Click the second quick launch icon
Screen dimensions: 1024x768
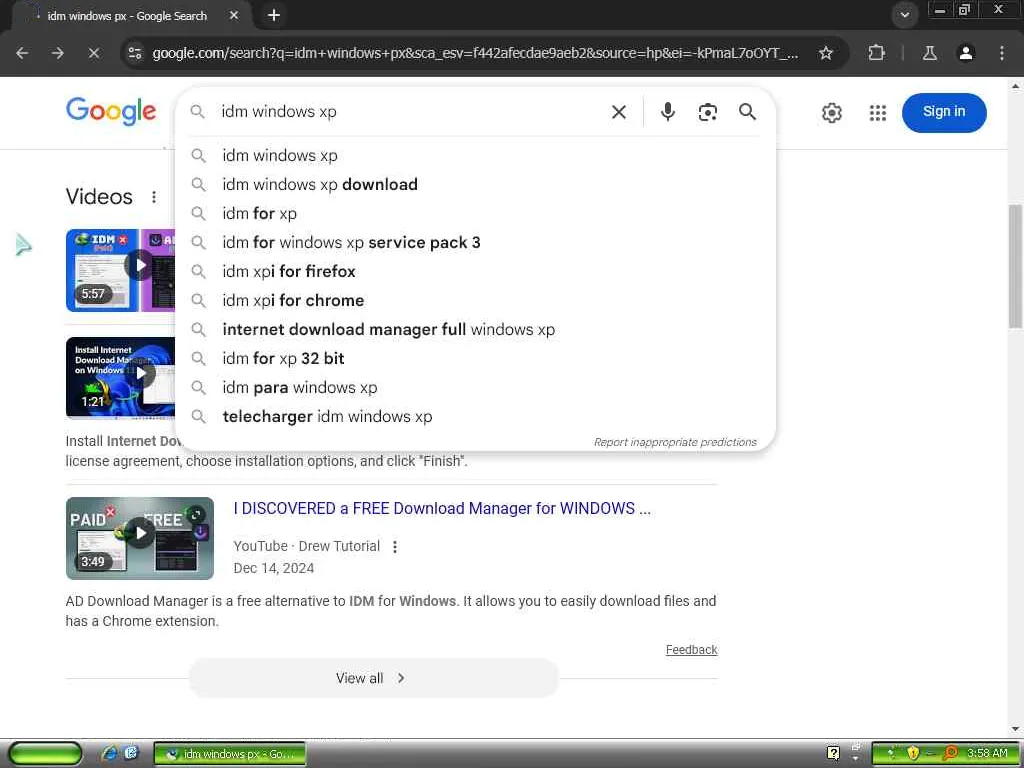(131, 754)
